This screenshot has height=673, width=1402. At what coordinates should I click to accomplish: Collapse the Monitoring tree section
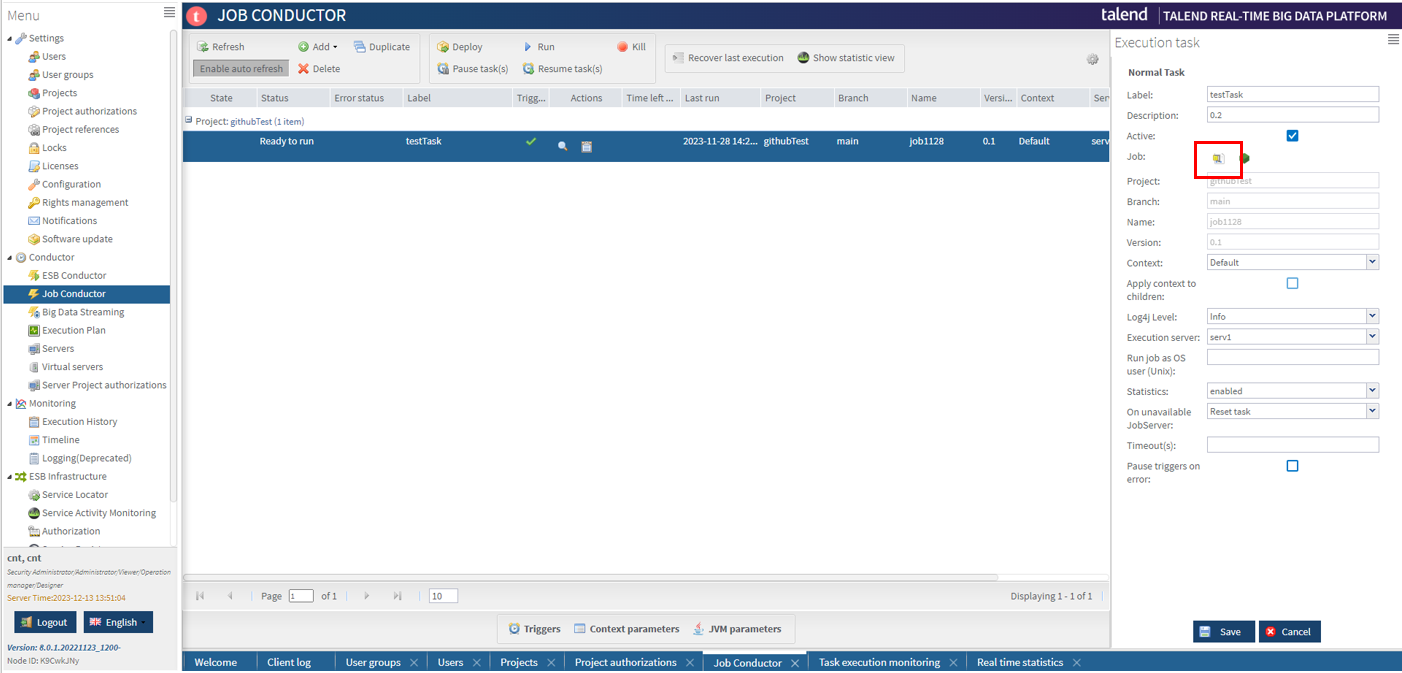click(10, 404)
